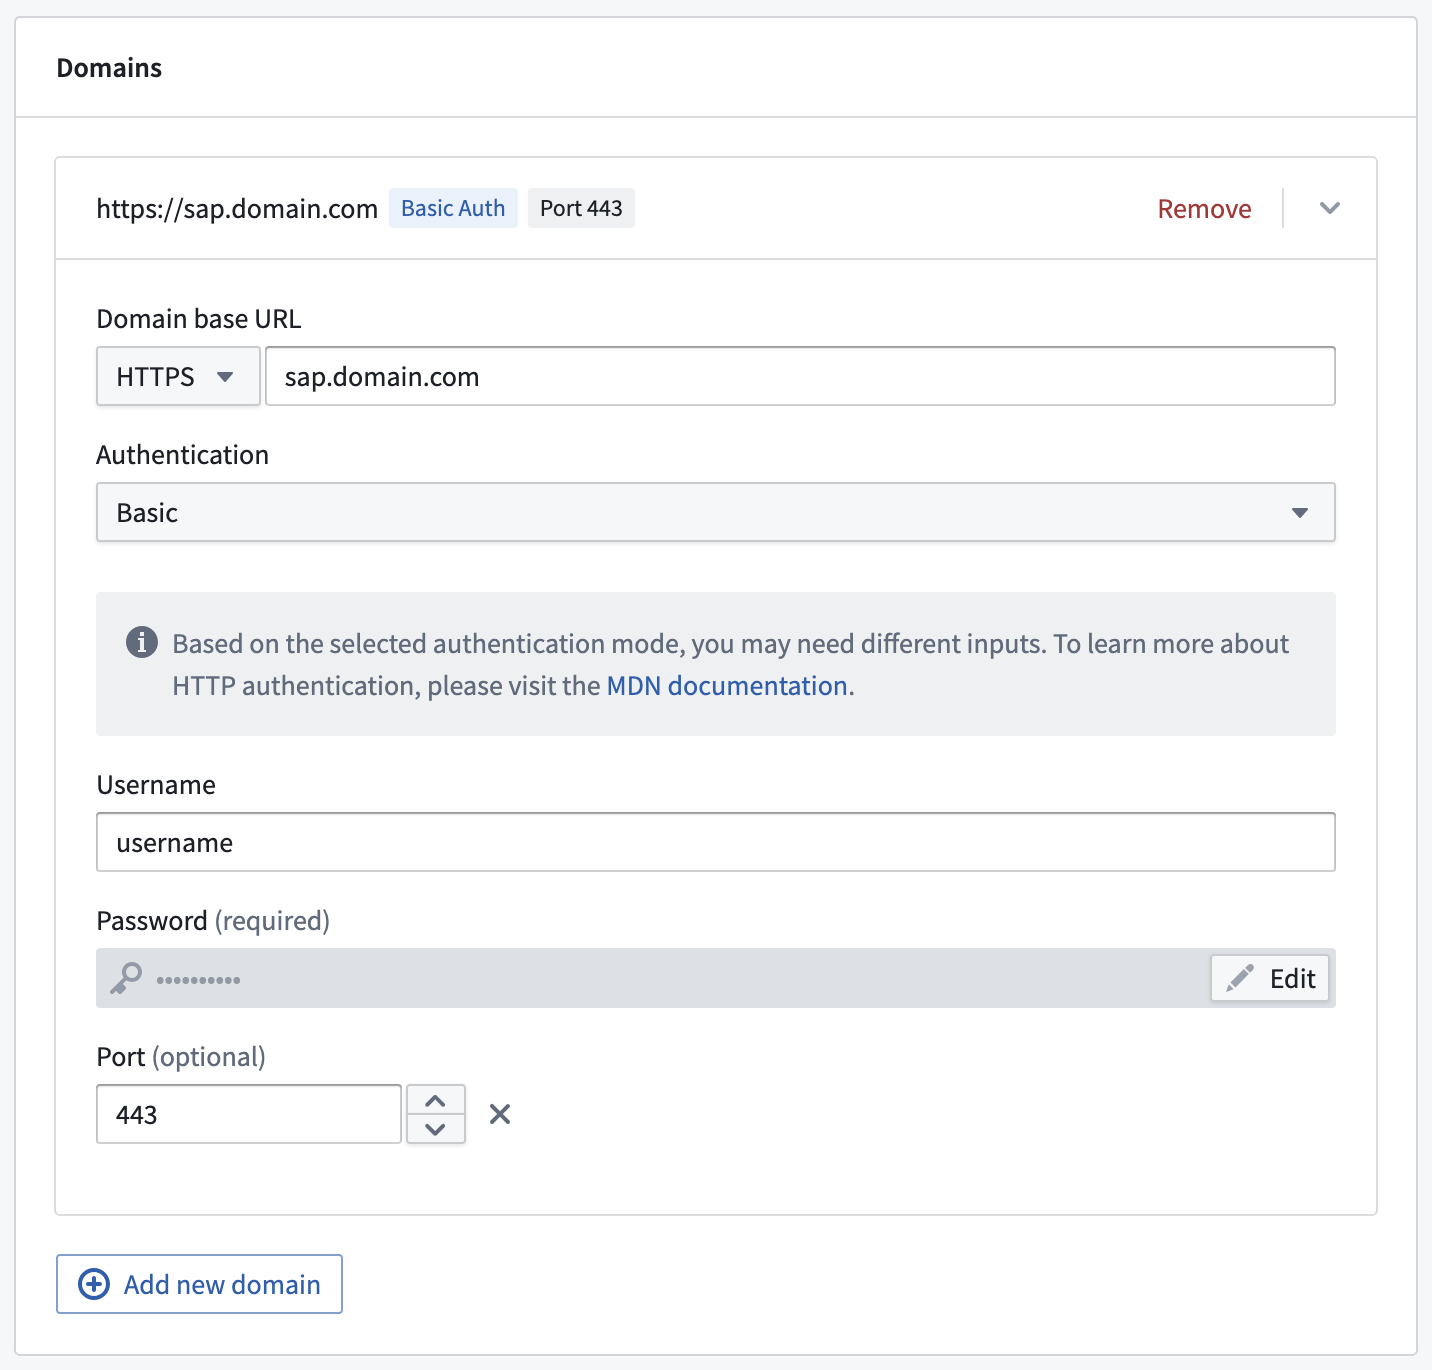The image size is (1432, 1370).
Task: Click the info icon in the notice
Action: click(x=142, y=642)
